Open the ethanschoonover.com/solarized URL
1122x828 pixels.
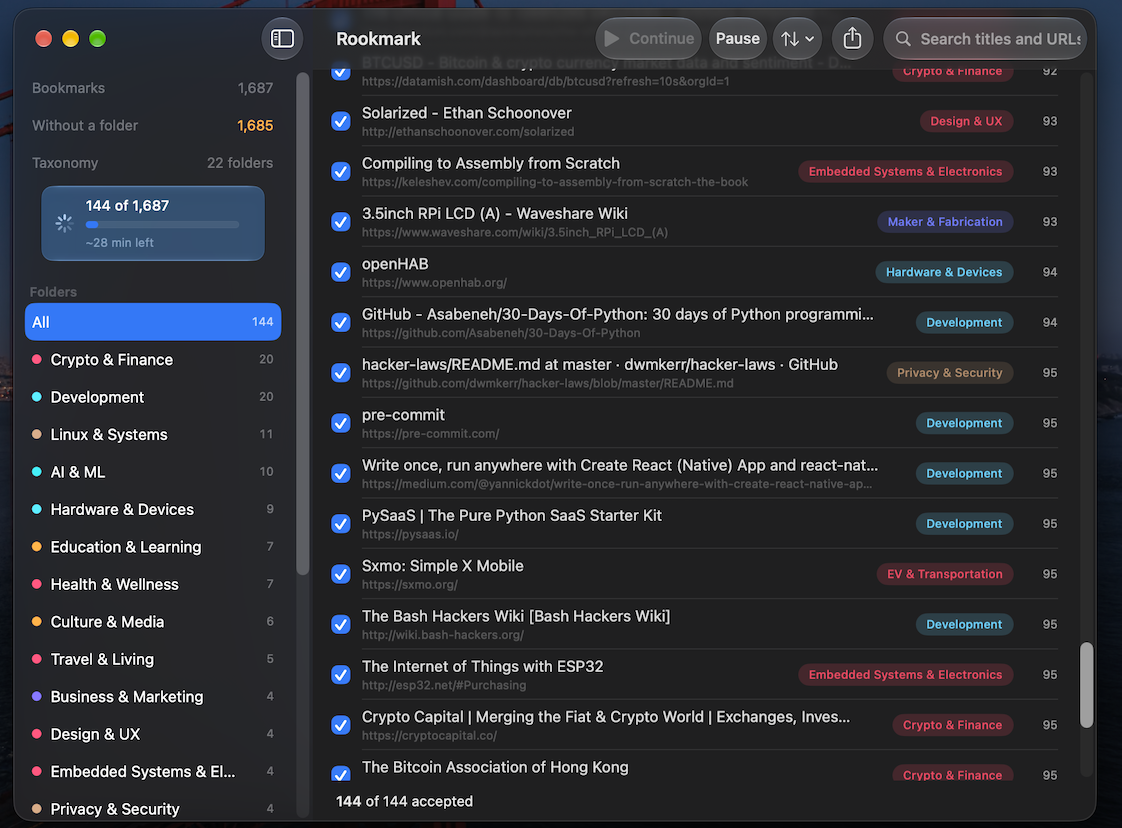pyautogui.click(x=468, y=132)
